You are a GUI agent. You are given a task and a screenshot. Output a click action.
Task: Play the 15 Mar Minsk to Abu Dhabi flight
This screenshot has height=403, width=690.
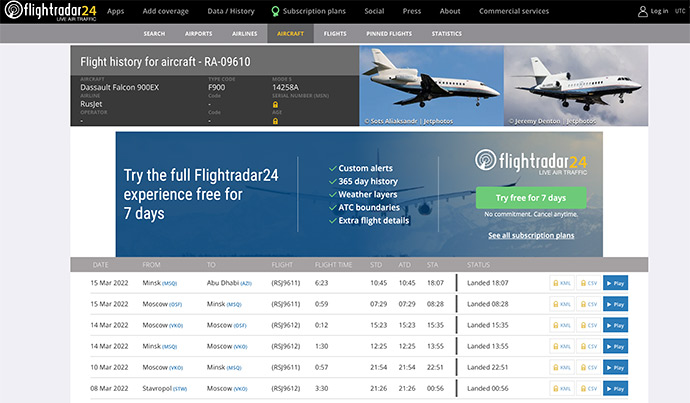pos(615,283)
